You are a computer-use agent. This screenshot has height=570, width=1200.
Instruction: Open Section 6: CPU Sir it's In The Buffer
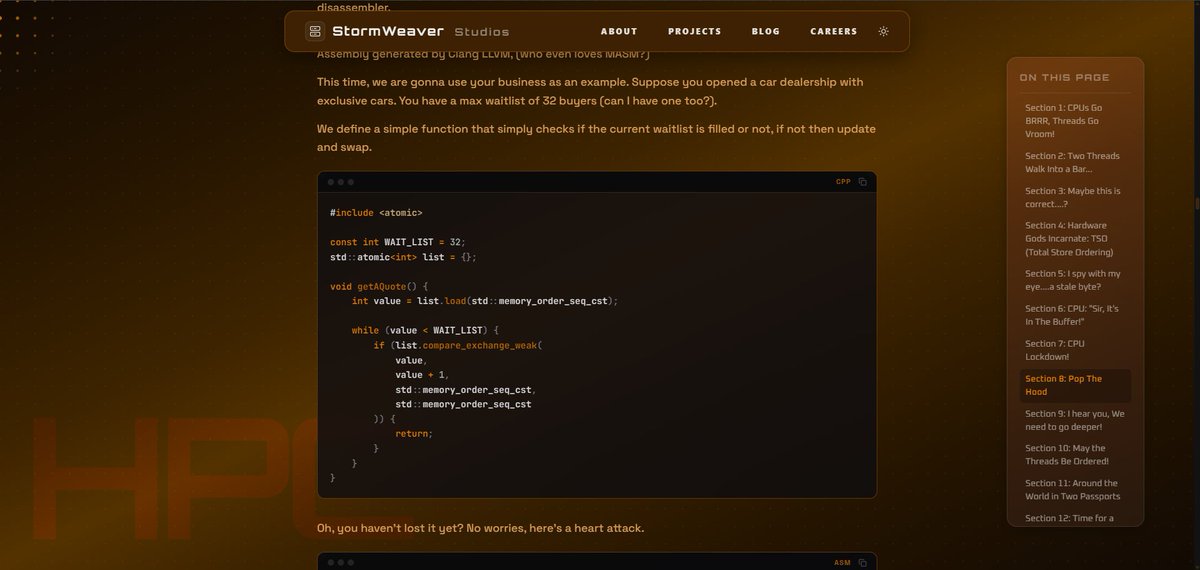(1075, 315)
